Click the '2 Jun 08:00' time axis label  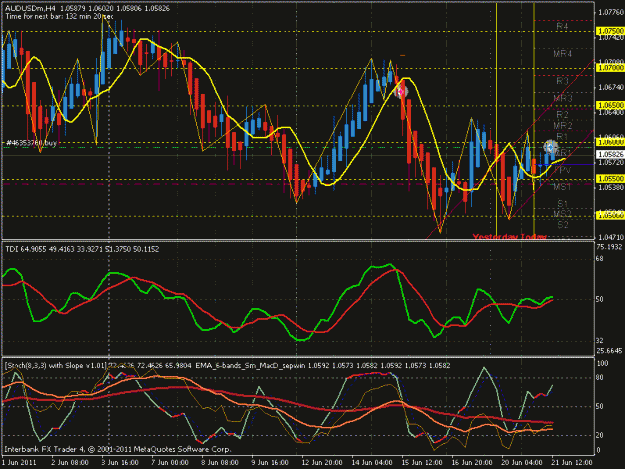pyautogui.click(x=70, y=463)
